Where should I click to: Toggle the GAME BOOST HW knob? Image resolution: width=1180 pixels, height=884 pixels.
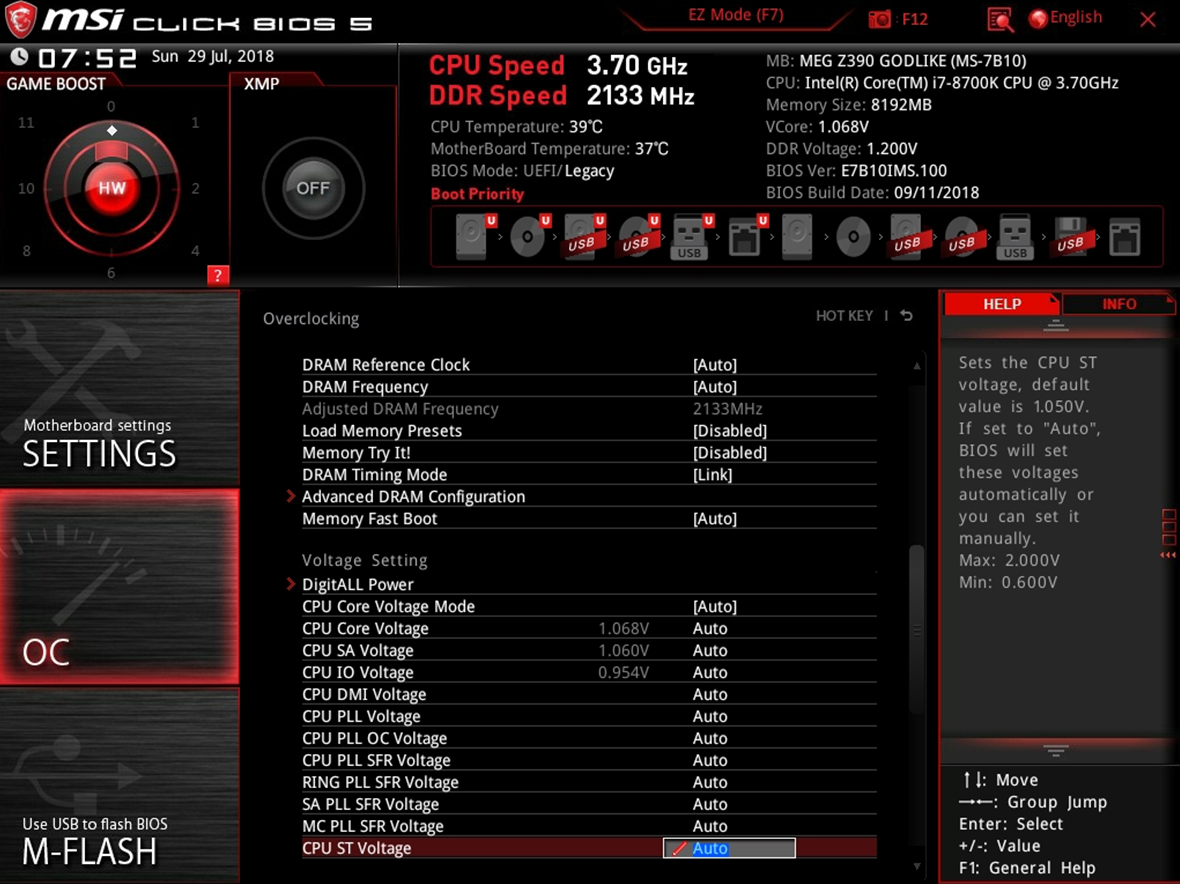pos(111,188)
